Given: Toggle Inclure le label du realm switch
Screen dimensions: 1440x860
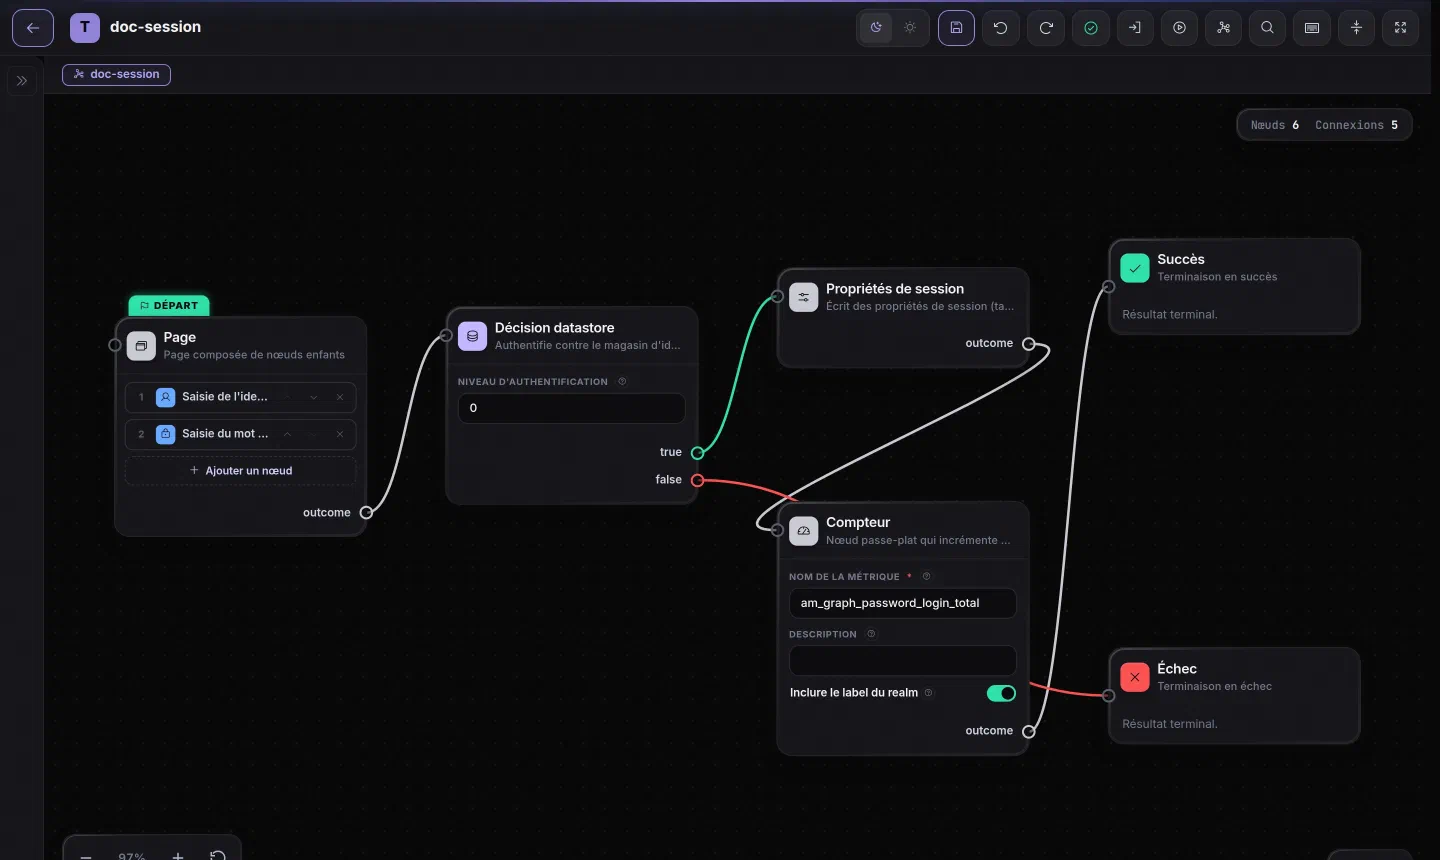Looking at the screenshot, I should (x=1001, y=693).
